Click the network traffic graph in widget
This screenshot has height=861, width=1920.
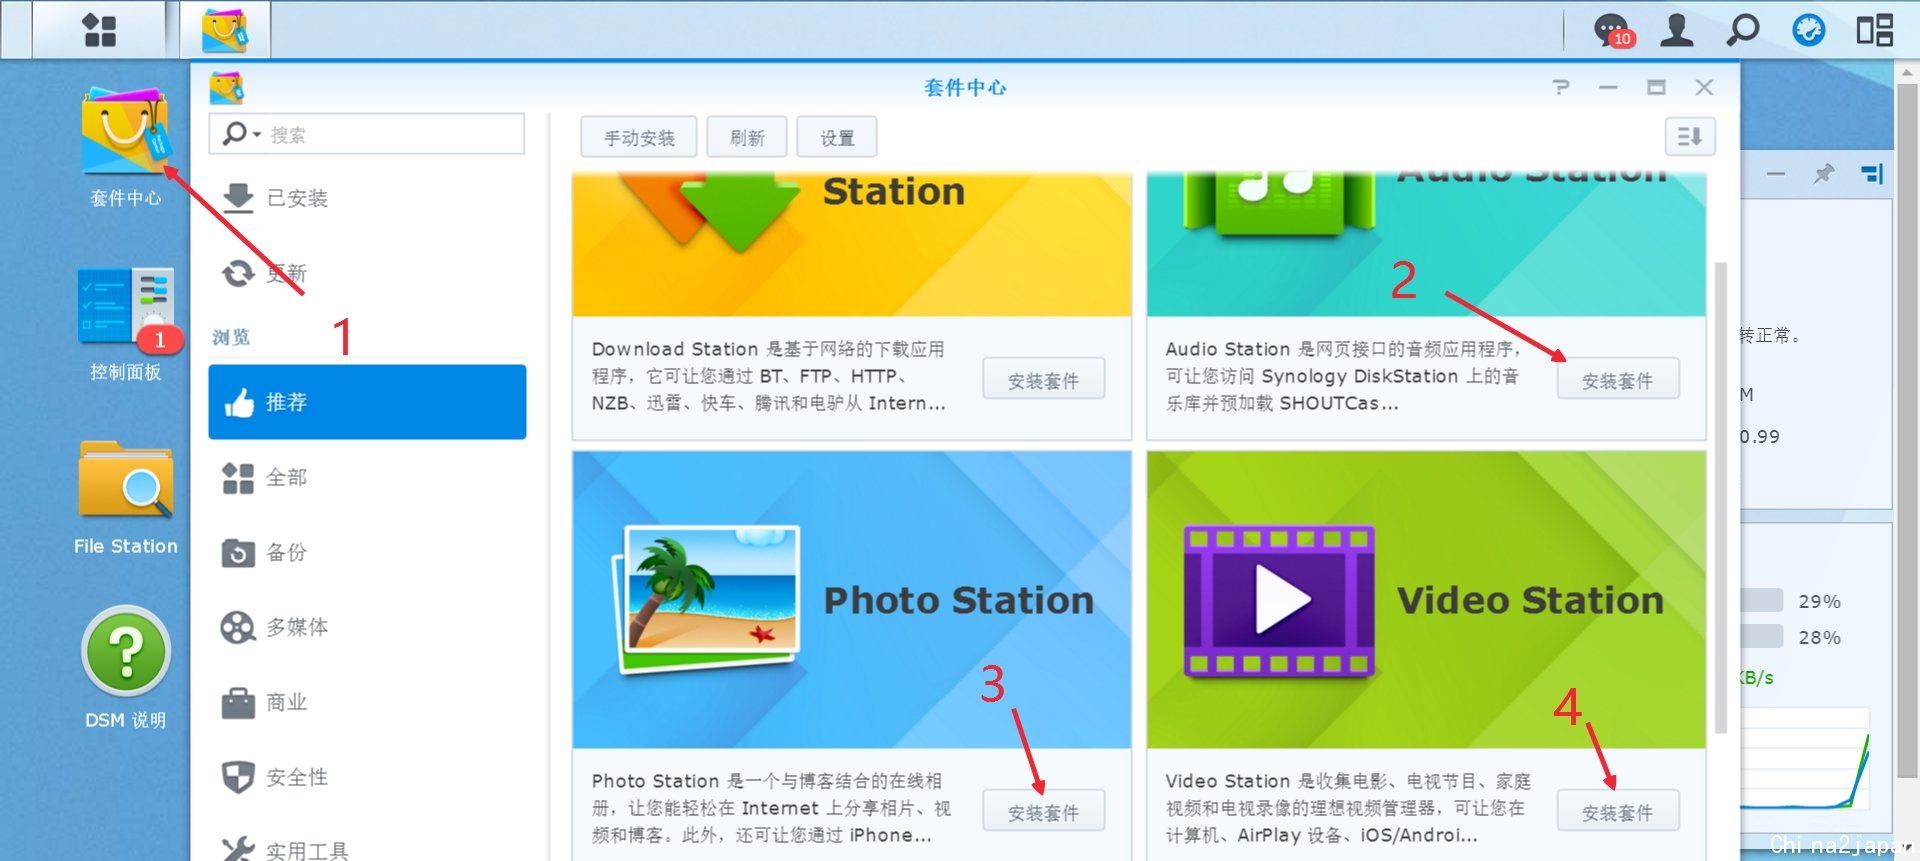pyautogui.click(x=1805, y=760)
